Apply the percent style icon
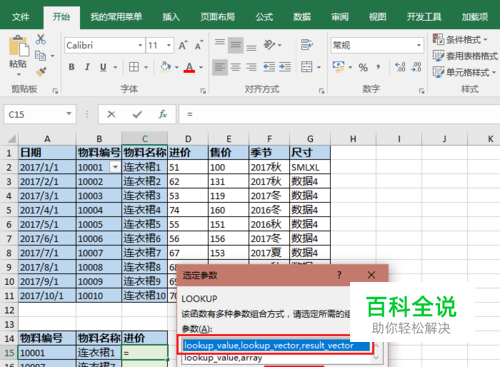Viewport: 500px width, 367px height. click(363, 67)
